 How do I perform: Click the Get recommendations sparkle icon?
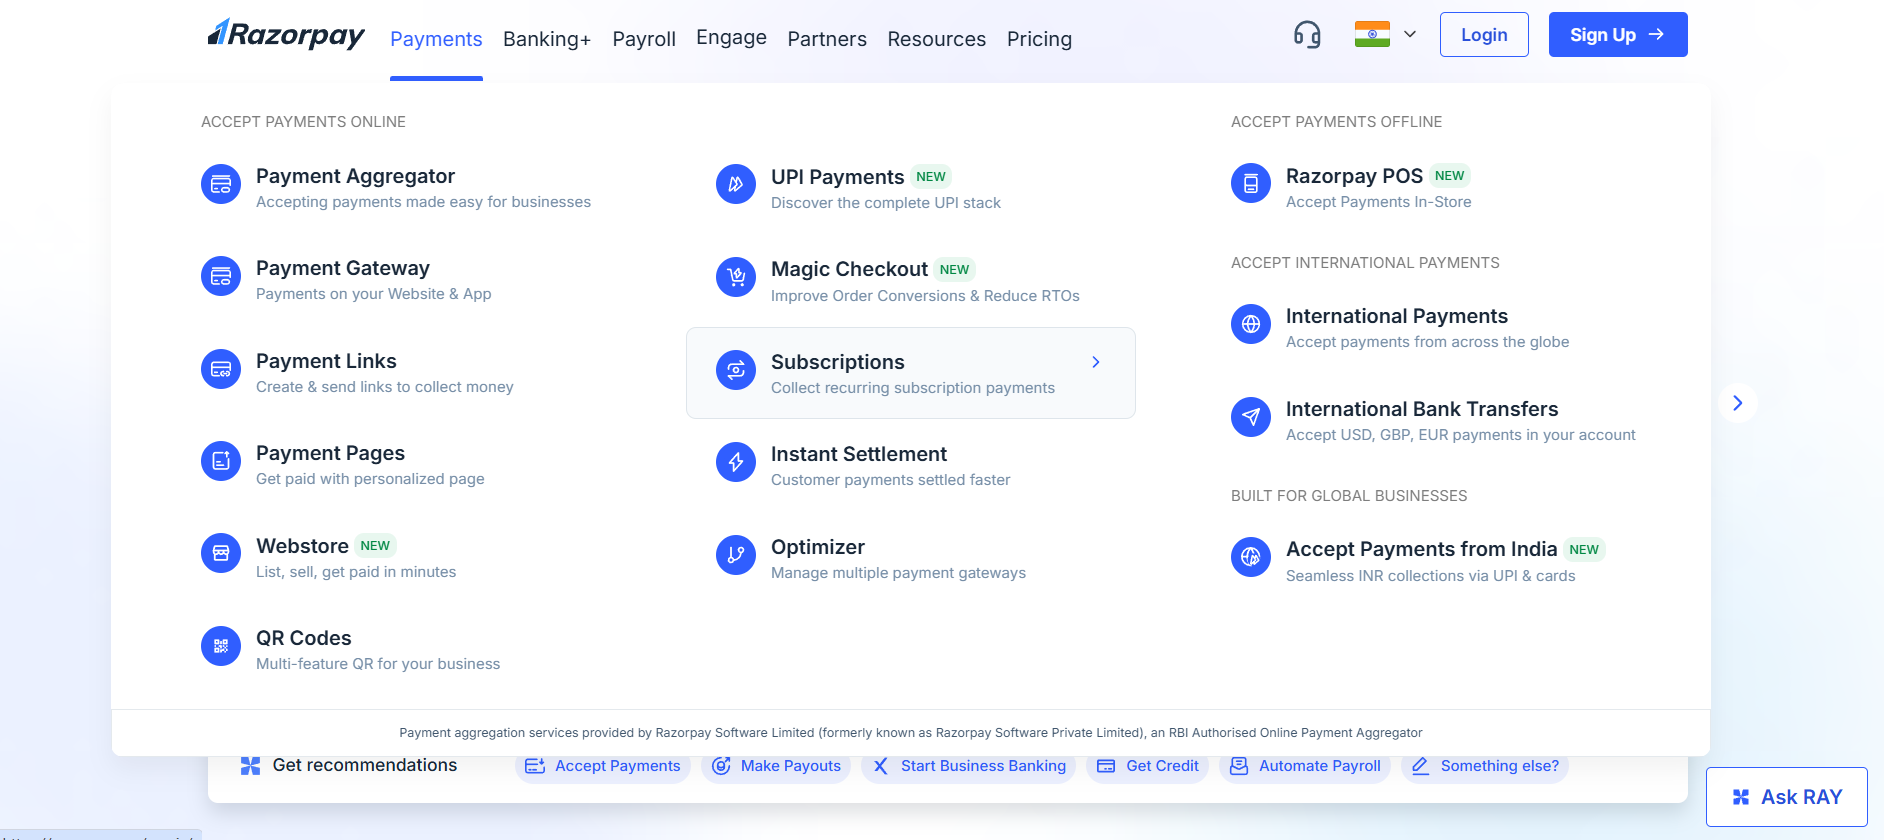250,766
